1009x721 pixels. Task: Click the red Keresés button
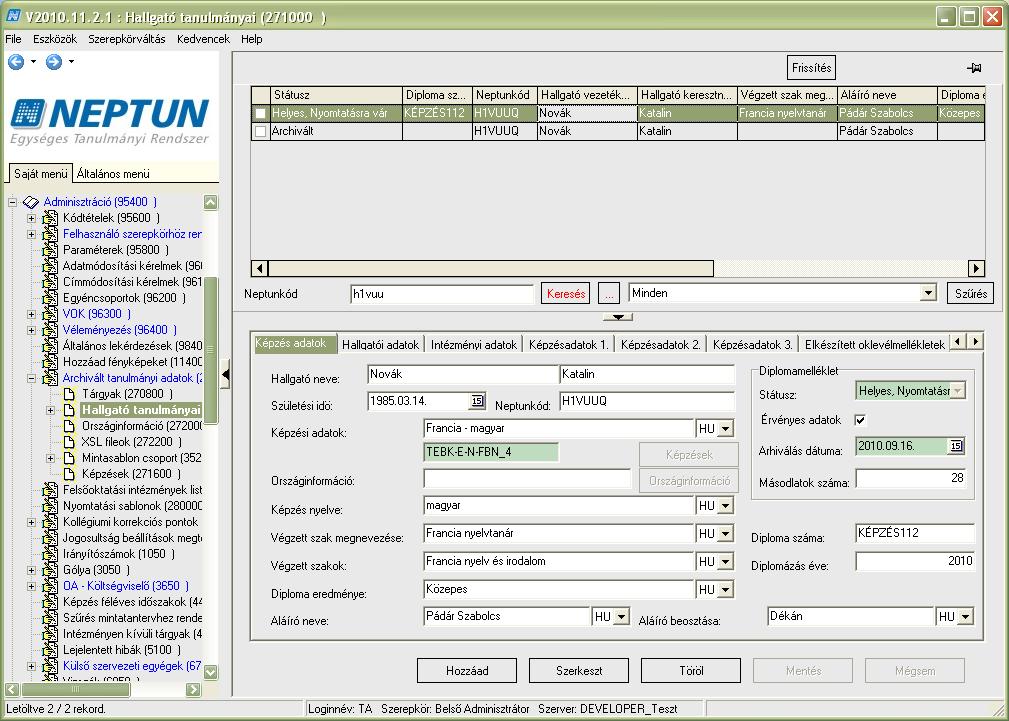pos(566,294)
